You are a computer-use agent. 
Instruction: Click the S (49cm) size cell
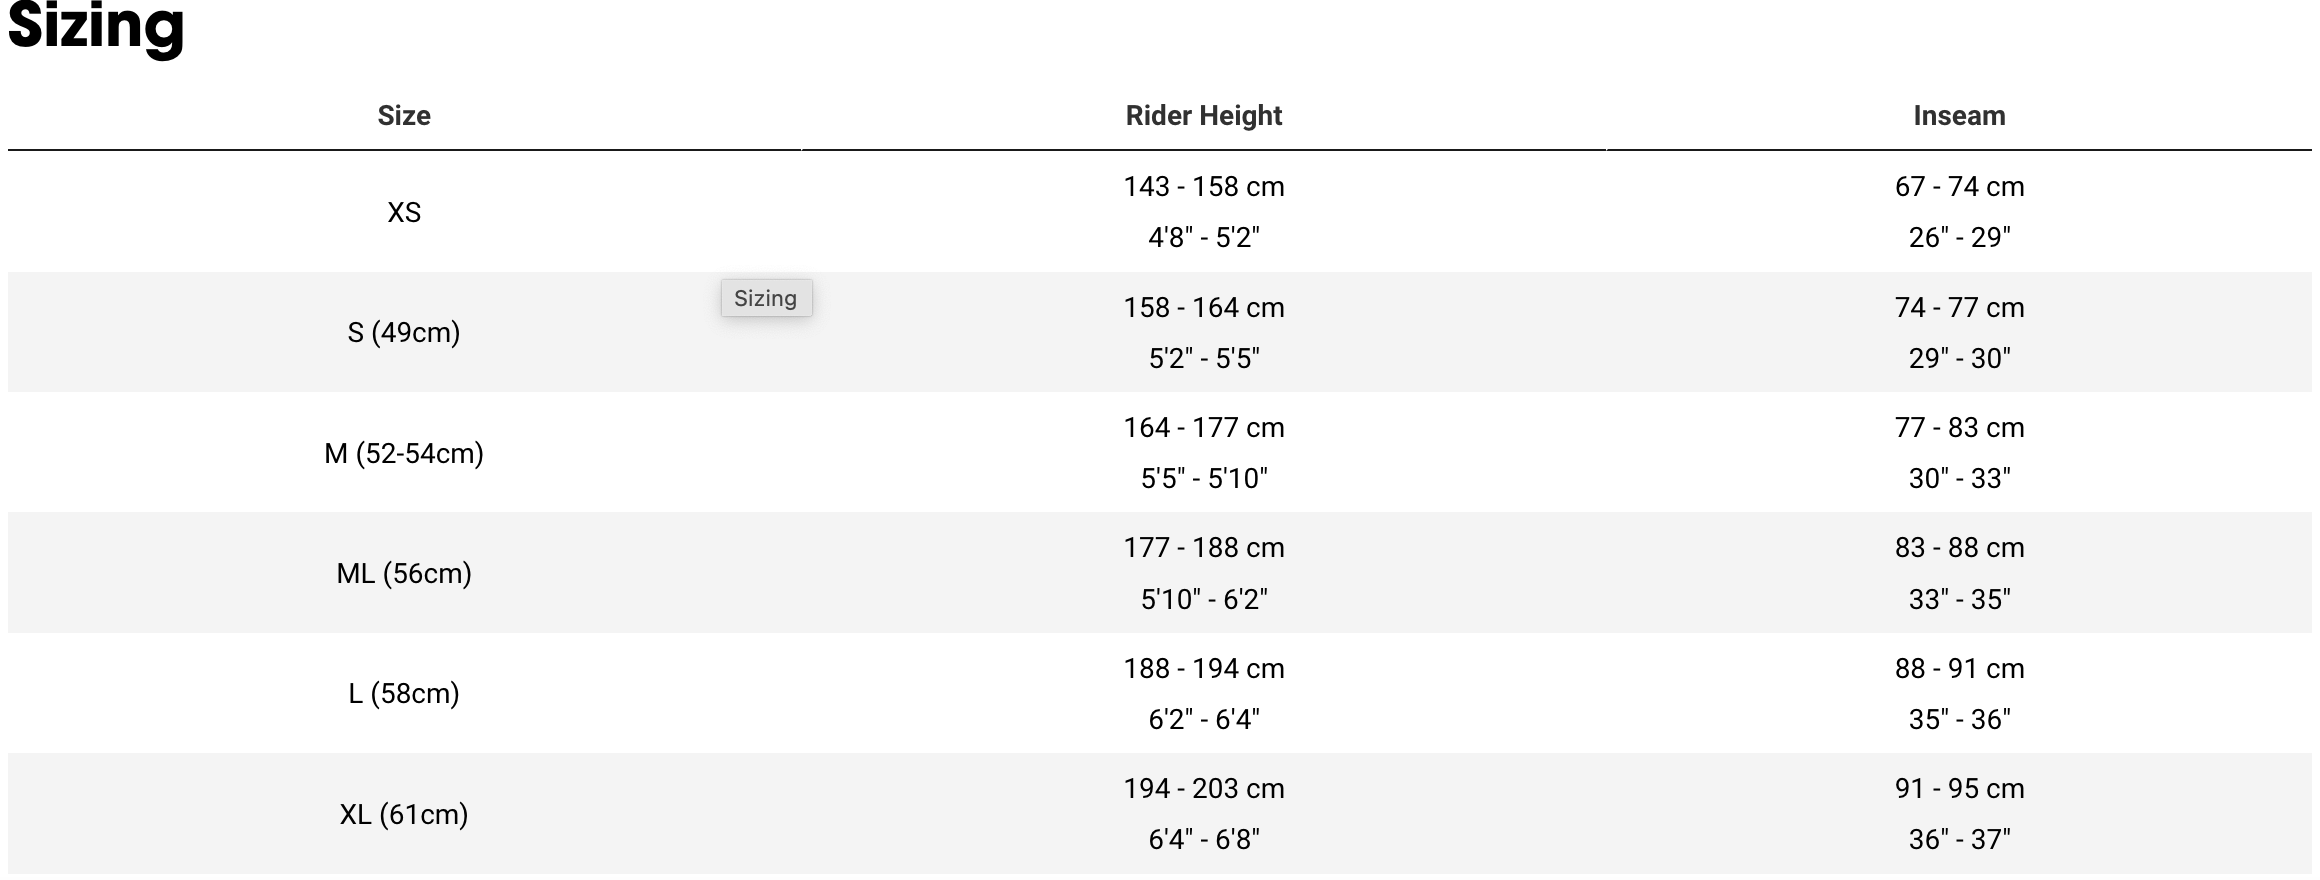point(404,332)
